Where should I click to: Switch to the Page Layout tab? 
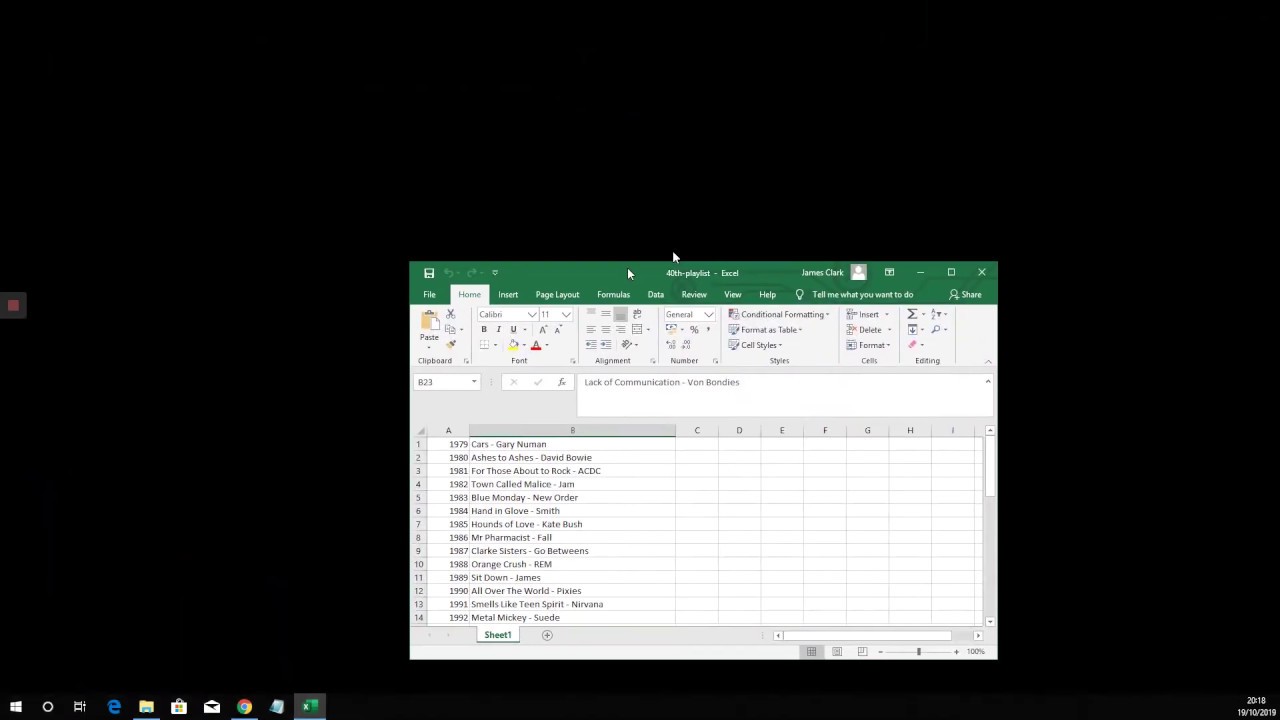tap(557, 294)
